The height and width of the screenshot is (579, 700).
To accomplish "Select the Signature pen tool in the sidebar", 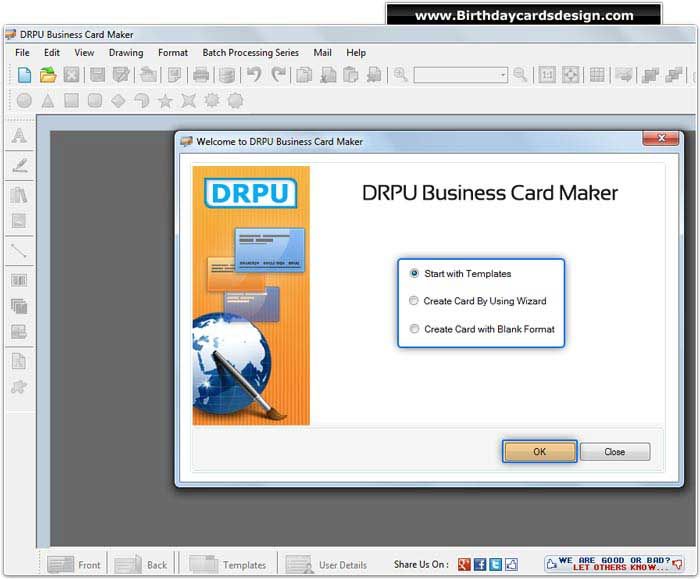I will 20,166.
